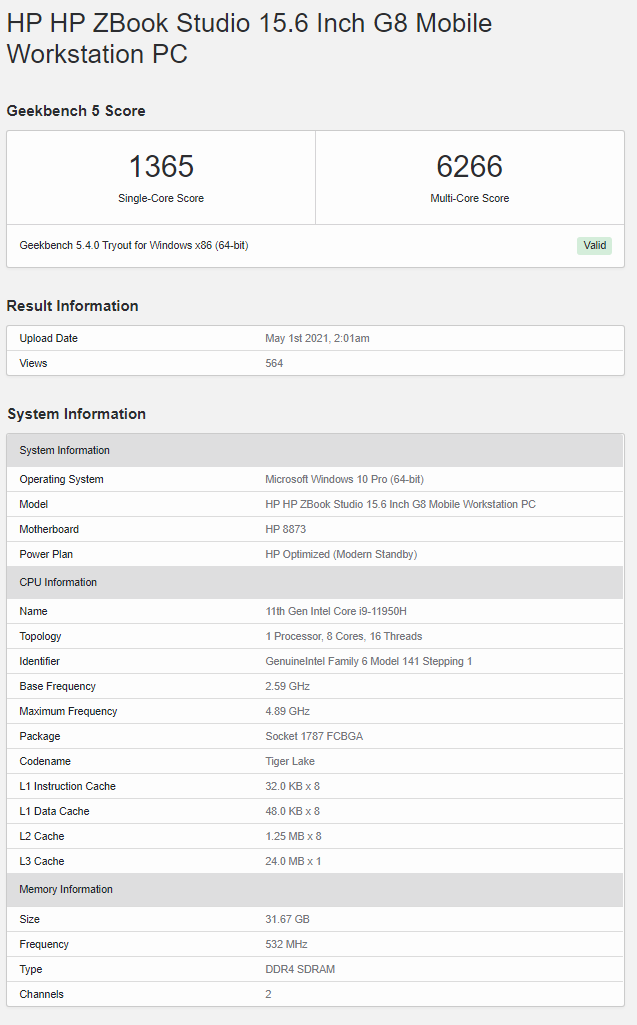Click the Model row label
The width and height of the screenshot is (637, 1025).
(33, 504)
